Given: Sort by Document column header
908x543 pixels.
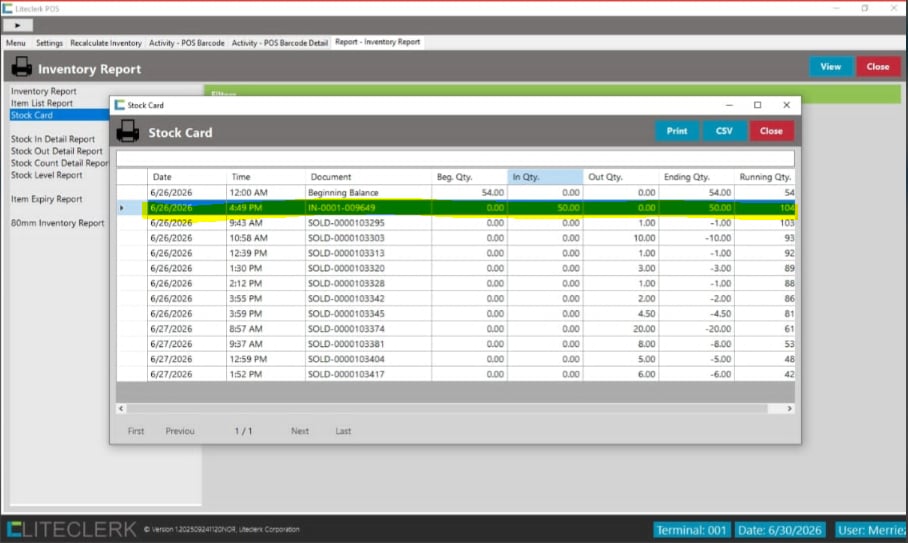Looking at the screenshot, I should click(x=368, y=177).
